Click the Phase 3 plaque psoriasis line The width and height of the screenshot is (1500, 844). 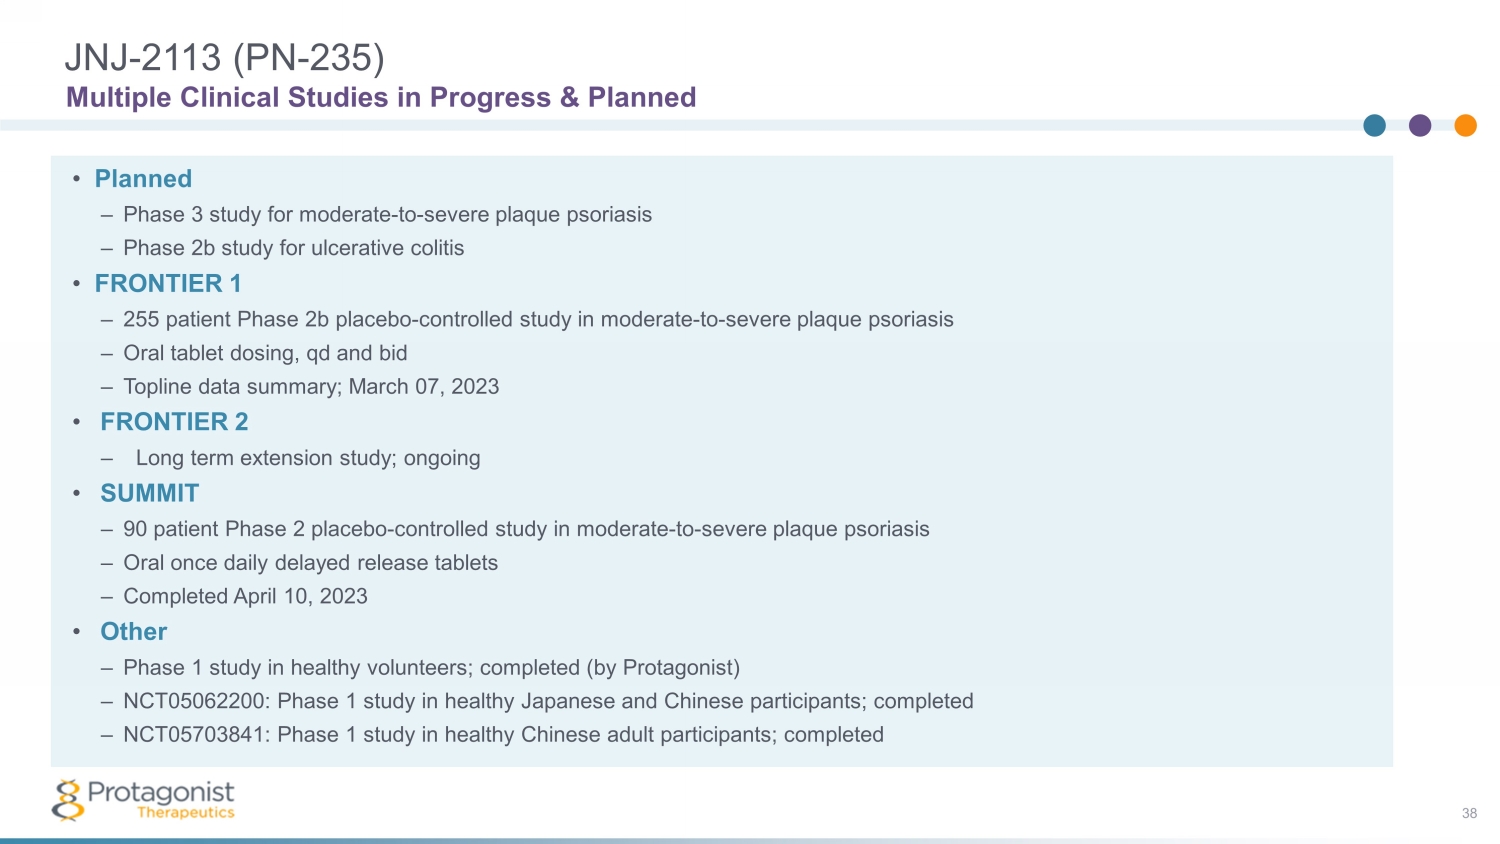tap(387, 215)
